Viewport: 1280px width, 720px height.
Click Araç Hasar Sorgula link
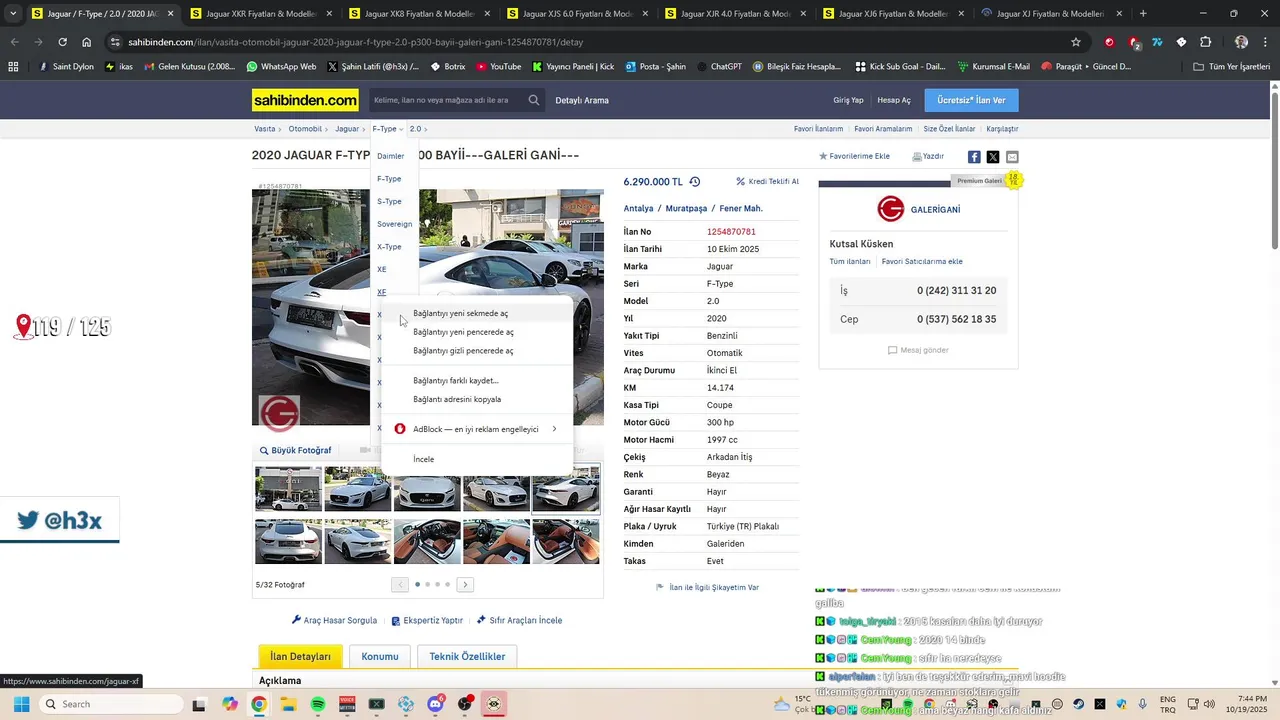tap(334, 620)
